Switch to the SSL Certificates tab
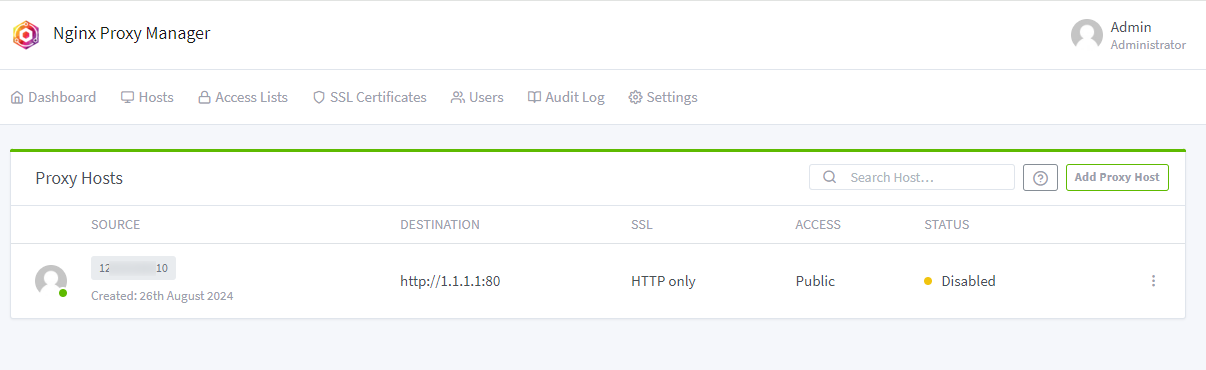The height and width of the screenshot is (370, 1206). point(369,98)
